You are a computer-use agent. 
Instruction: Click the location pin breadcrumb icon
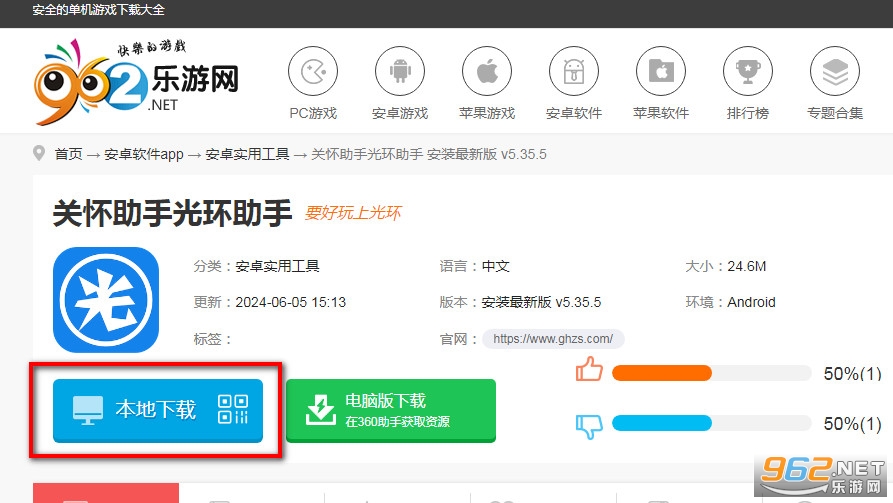tap(39, 153)
